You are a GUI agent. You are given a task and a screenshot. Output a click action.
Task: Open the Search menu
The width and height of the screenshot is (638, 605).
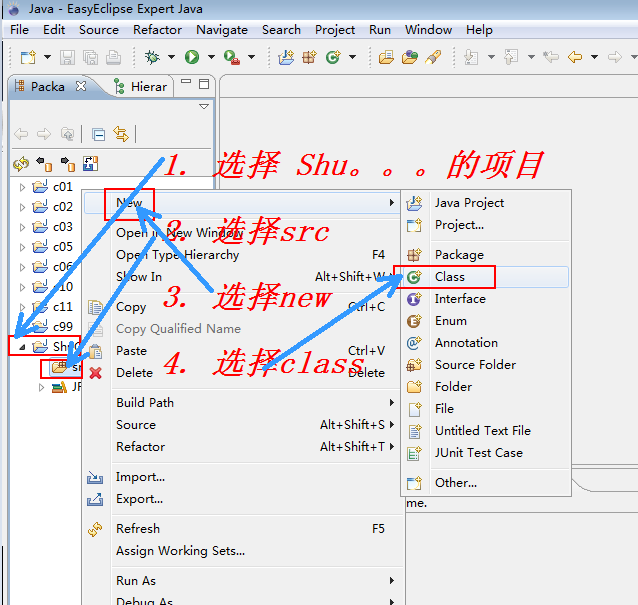(x=281, y=30)
